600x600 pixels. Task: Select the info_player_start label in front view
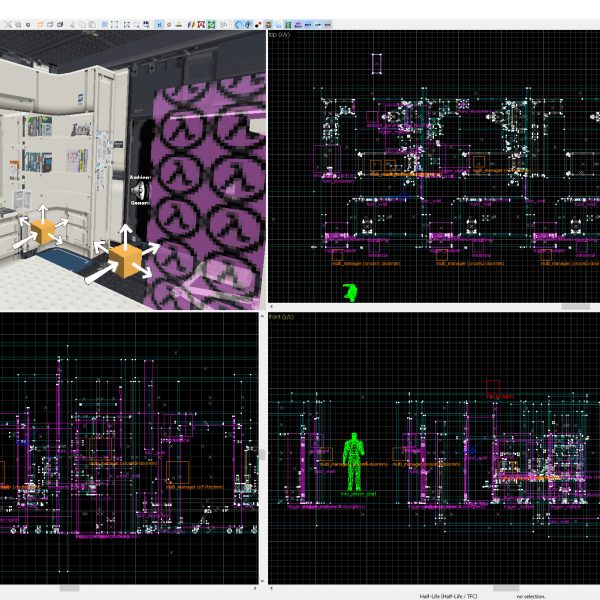359,494
